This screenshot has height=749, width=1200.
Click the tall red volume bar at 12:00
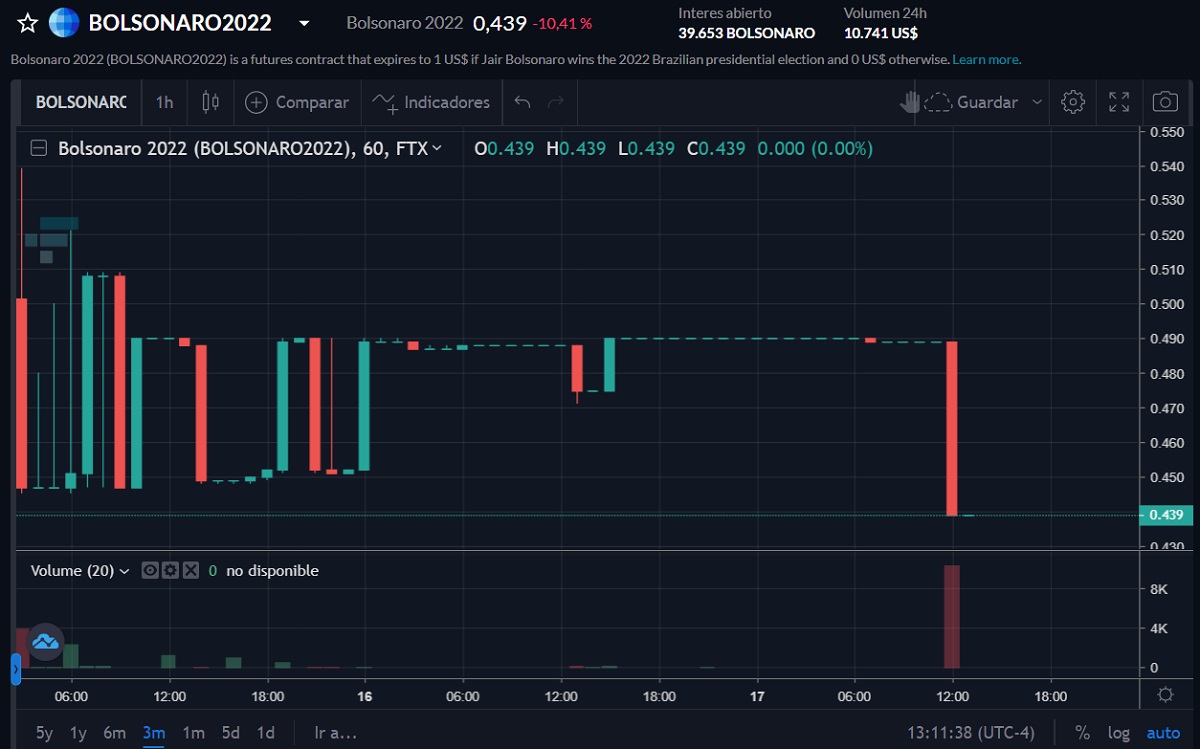(952, 616)
